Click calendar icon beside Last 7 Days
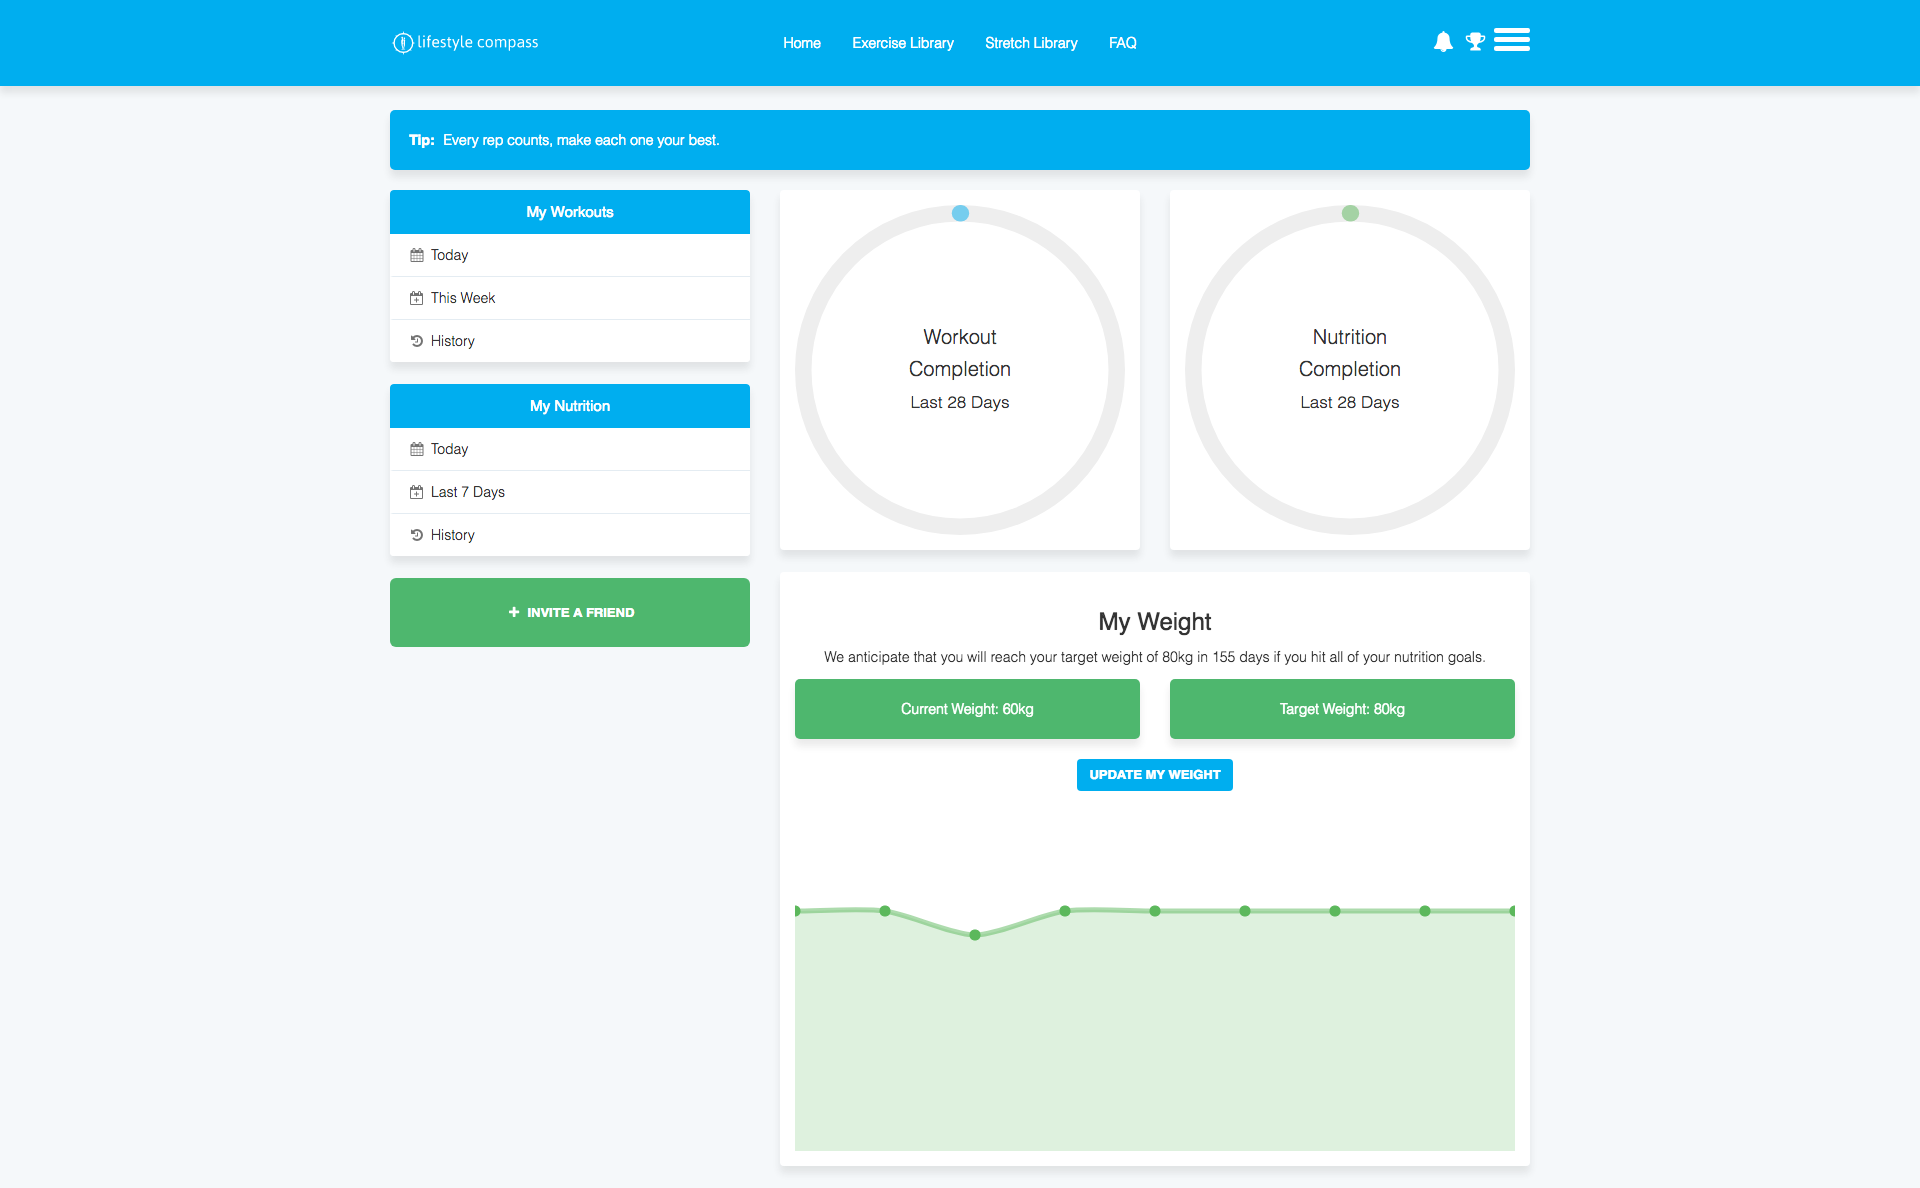The width and height of the screenshot is (1920, 1188). tap(416, 492)
